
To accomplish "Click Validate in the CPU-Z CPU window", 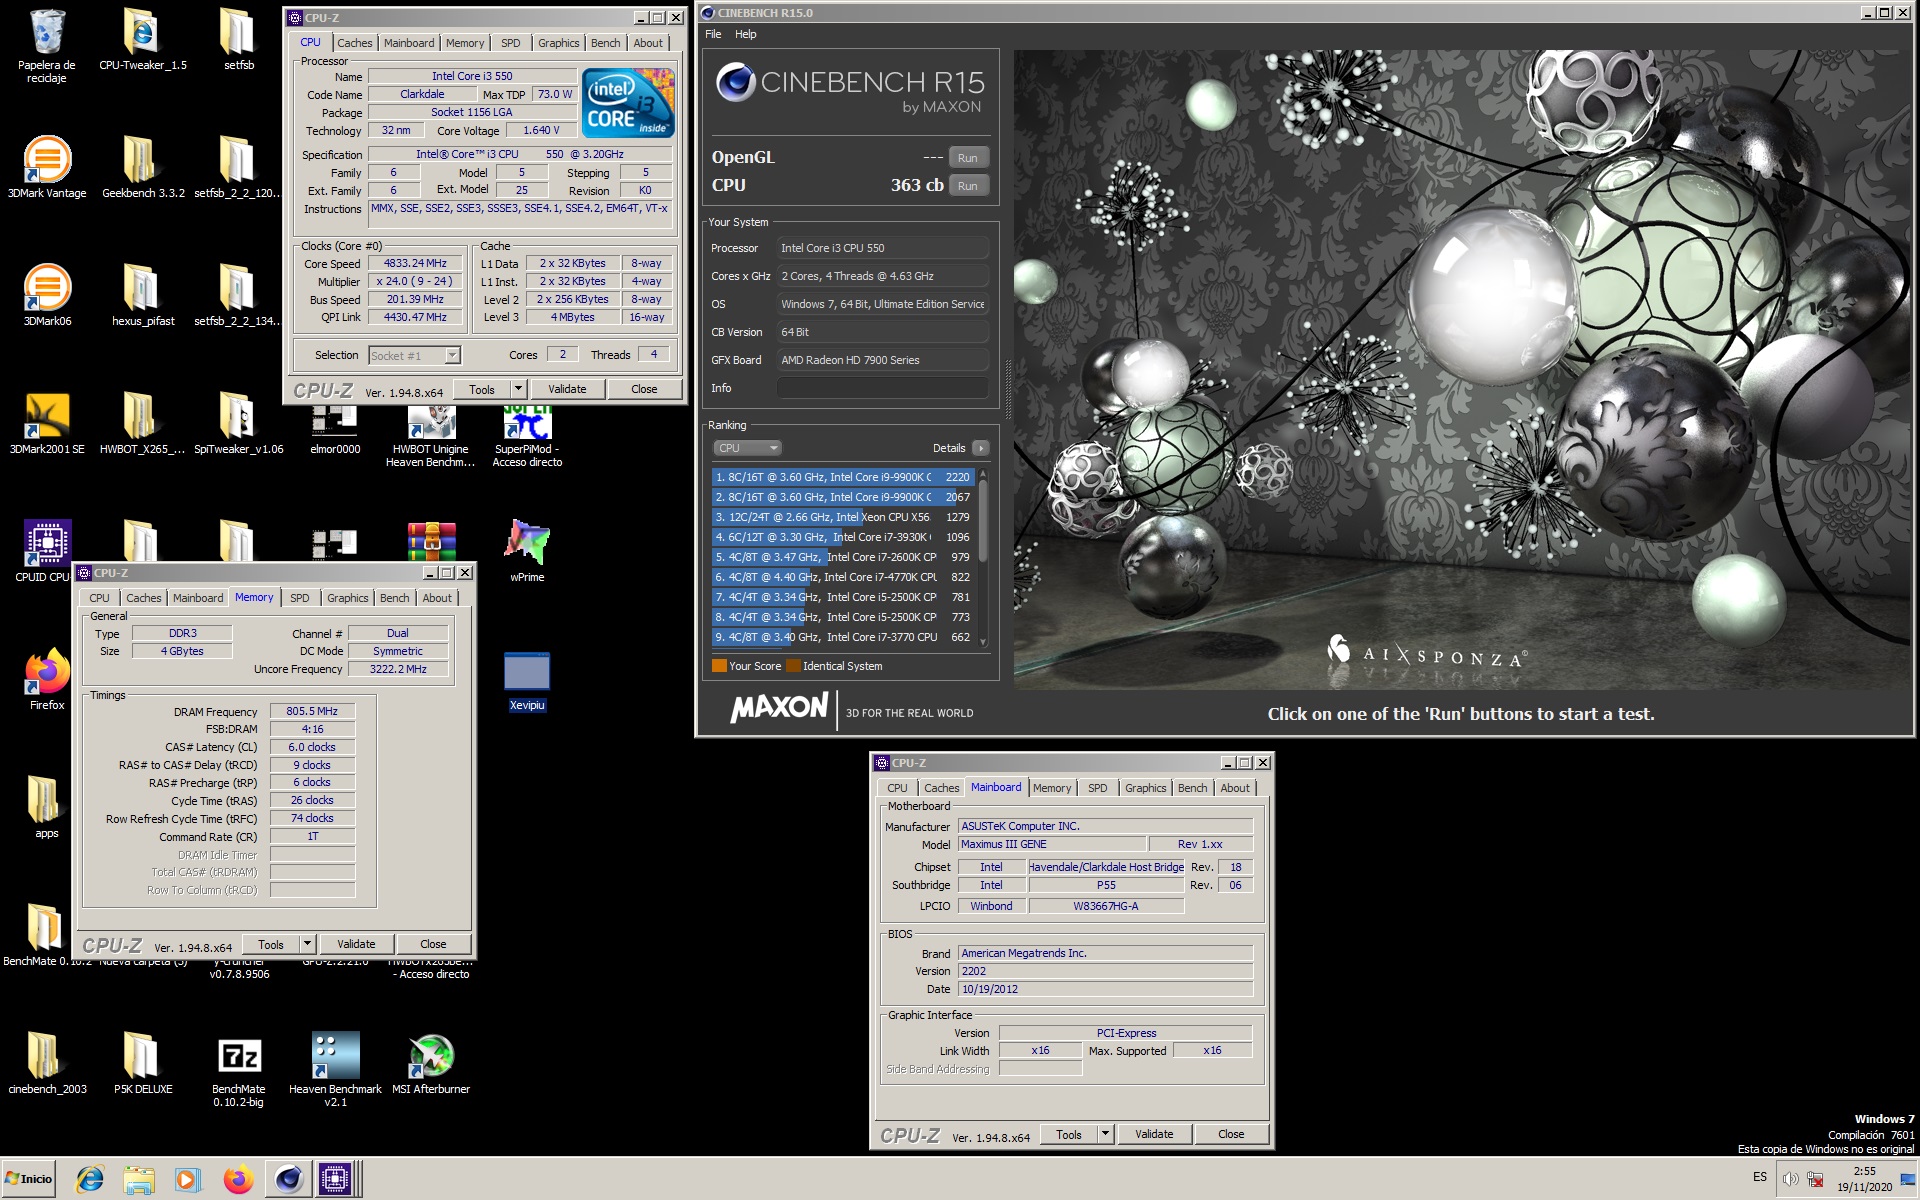I will (x=567, y=389).
